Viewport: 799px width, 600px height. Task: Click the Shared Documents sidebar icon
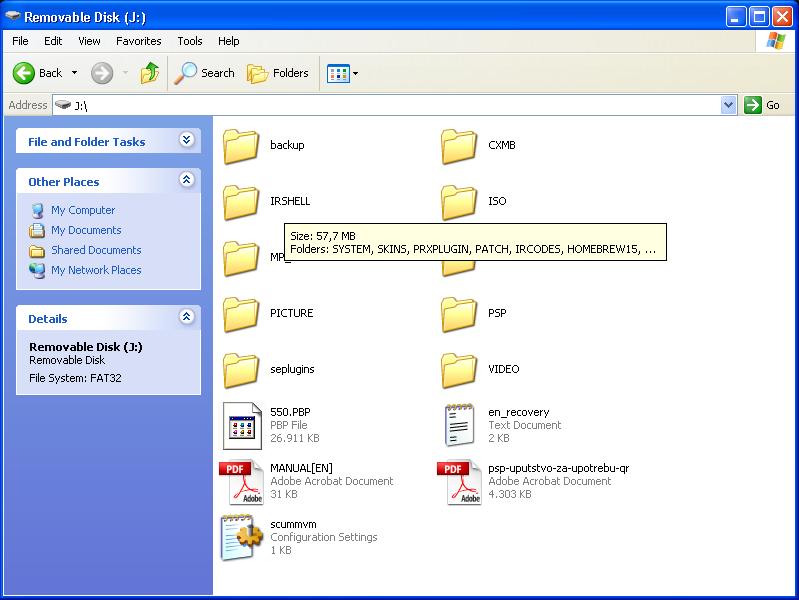(37, 251)
